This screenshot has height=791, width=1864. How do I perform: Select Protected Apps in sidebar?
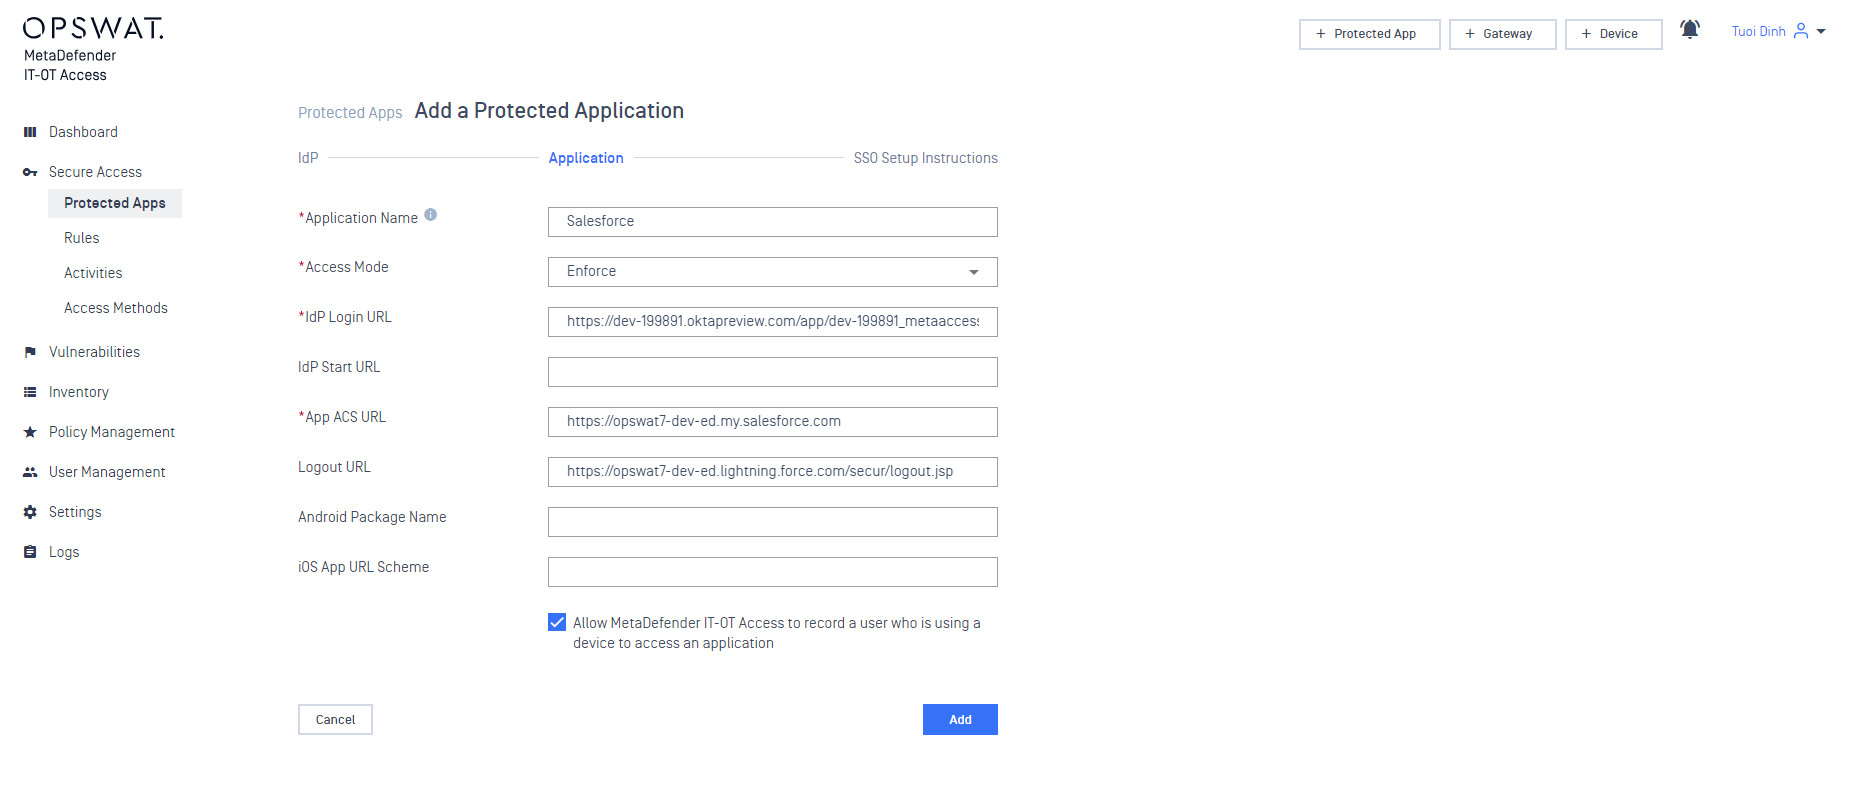click(x=115, y=203)
